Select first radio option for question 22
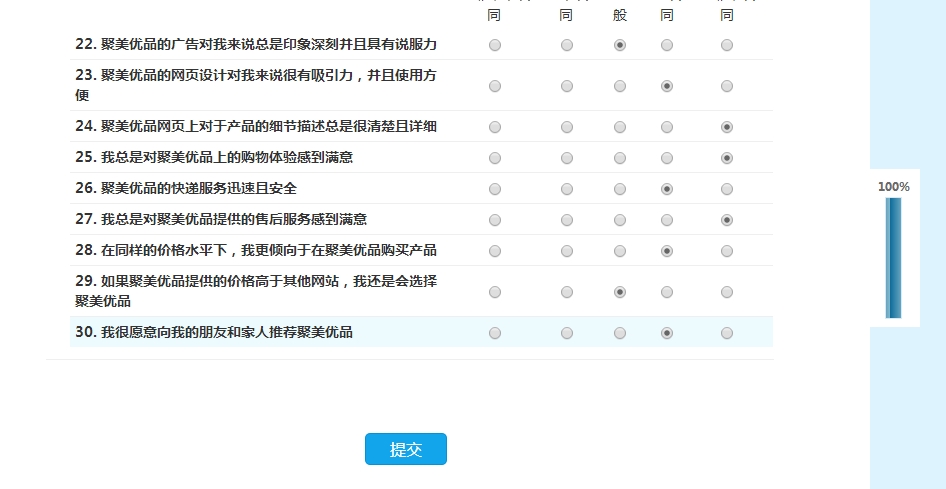This screenshot has height=489, width=946. tap(495, 45)
